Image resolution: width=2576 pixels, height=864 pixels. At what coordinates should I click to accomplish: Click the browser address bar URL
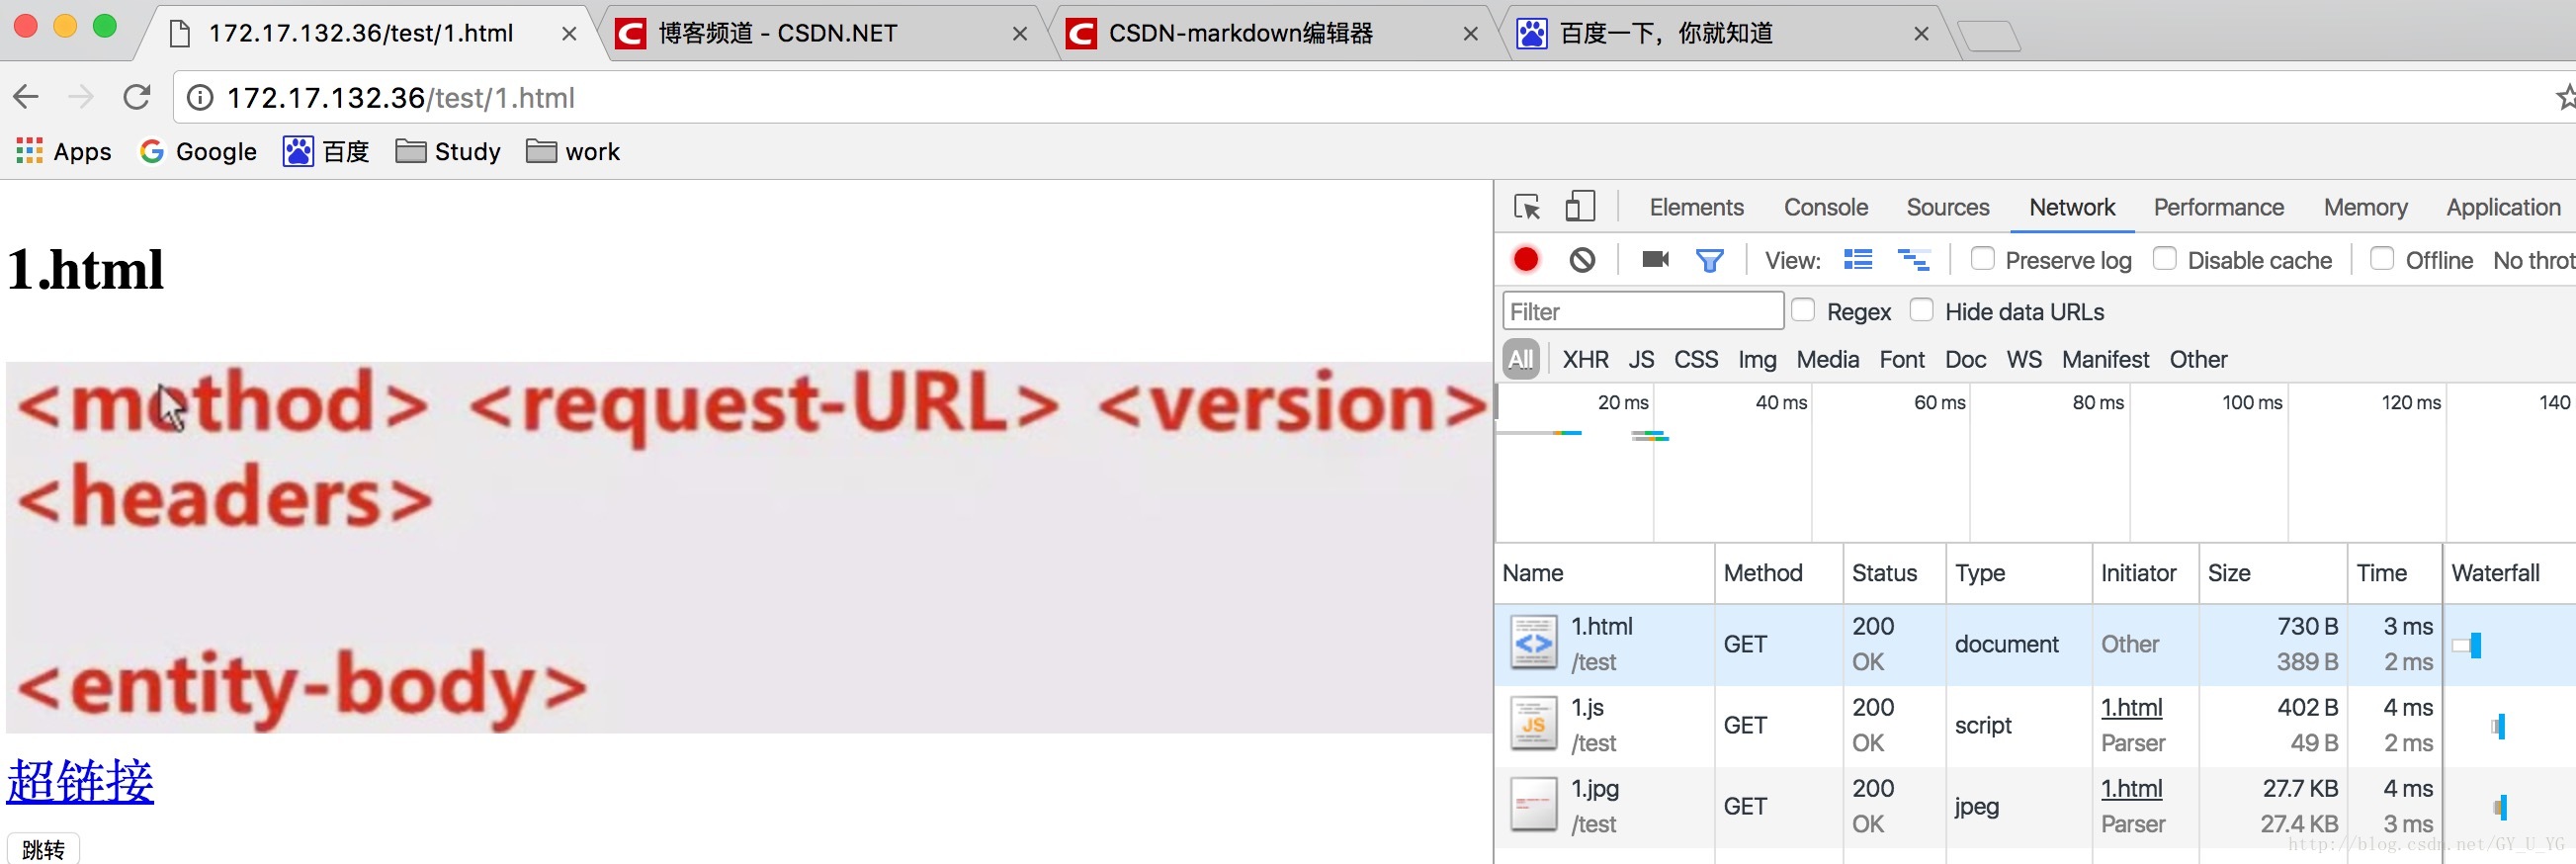point(400,98)
